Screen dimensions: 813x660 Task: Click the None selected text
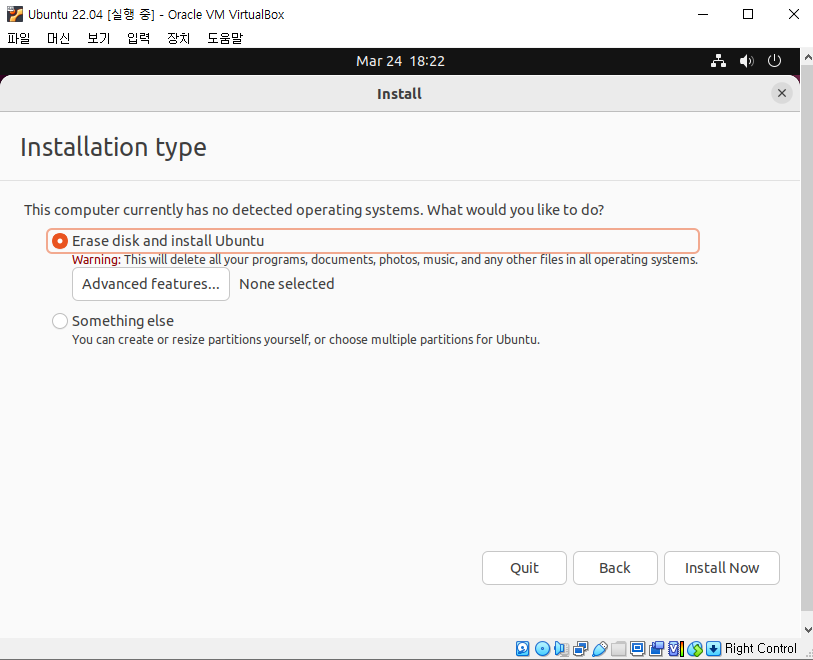pos(287,284)
